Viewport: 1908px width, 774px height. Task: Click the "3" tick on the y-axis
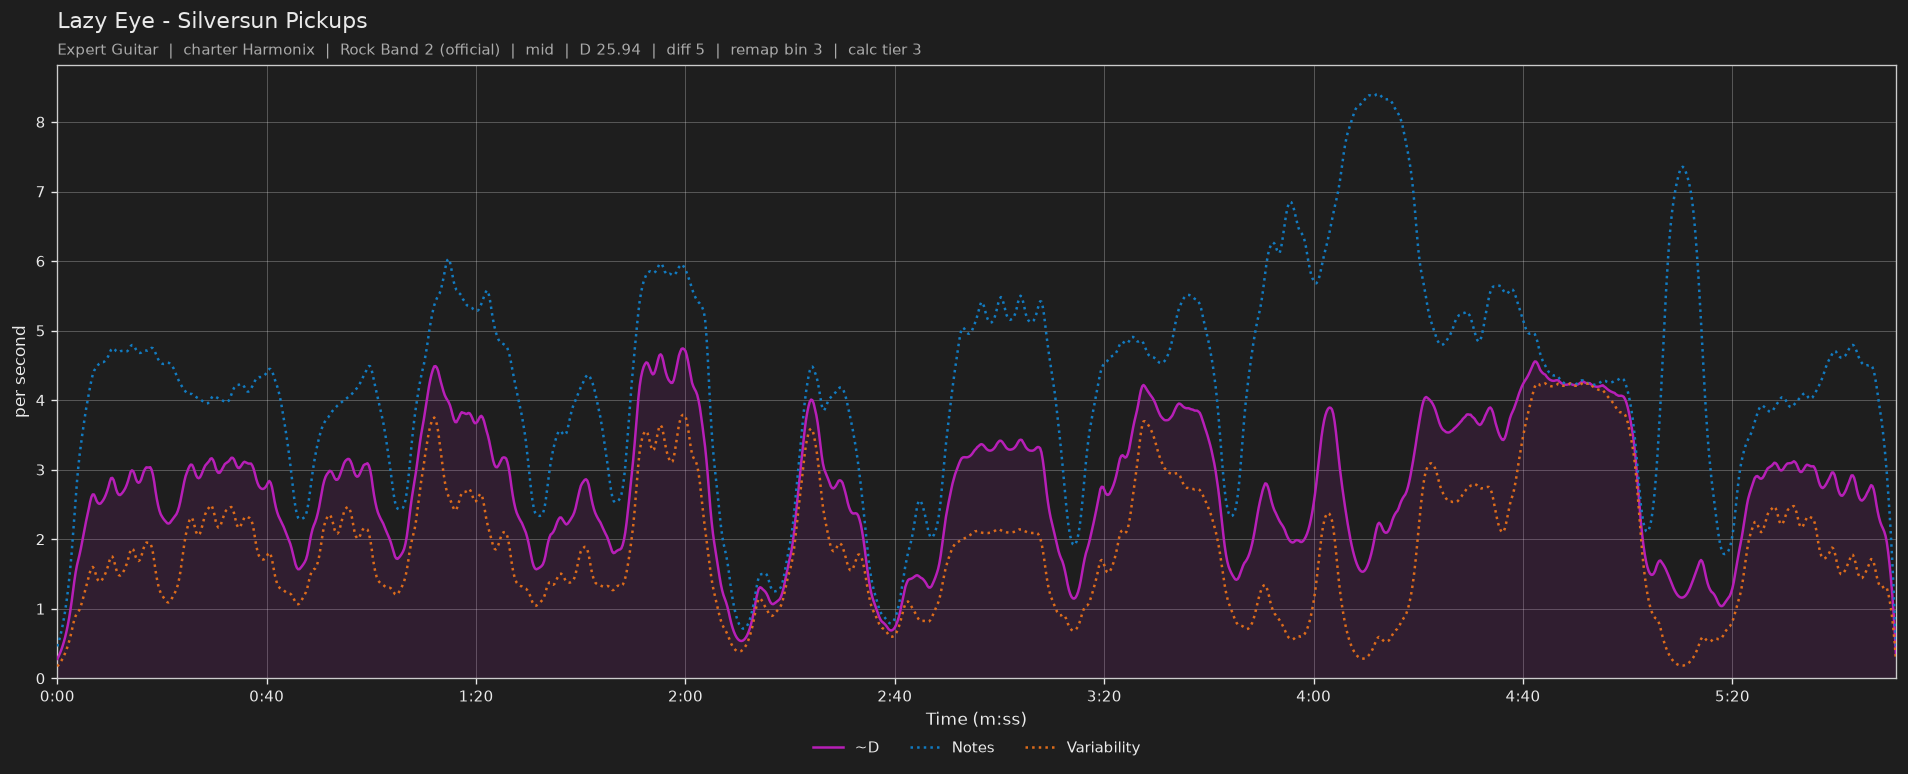pos(41,470)
